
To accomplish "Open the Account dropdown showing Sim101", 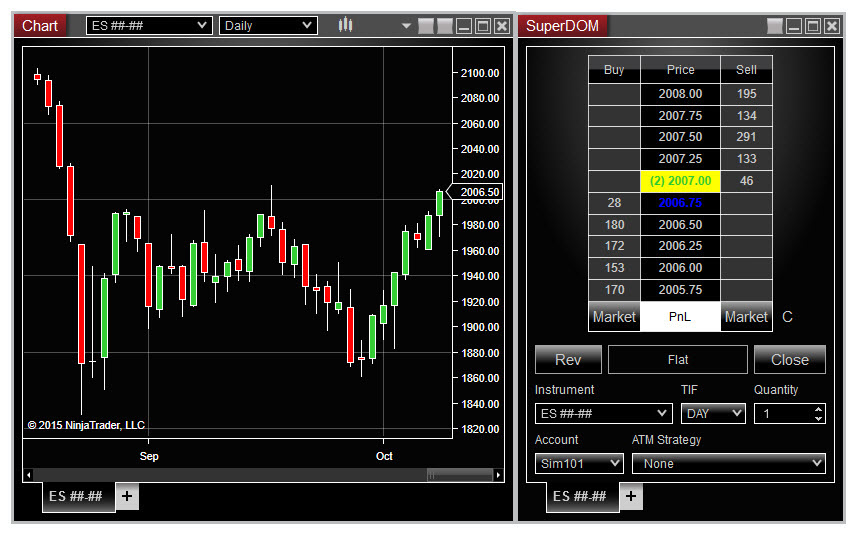I will click(x=579, y=463).
